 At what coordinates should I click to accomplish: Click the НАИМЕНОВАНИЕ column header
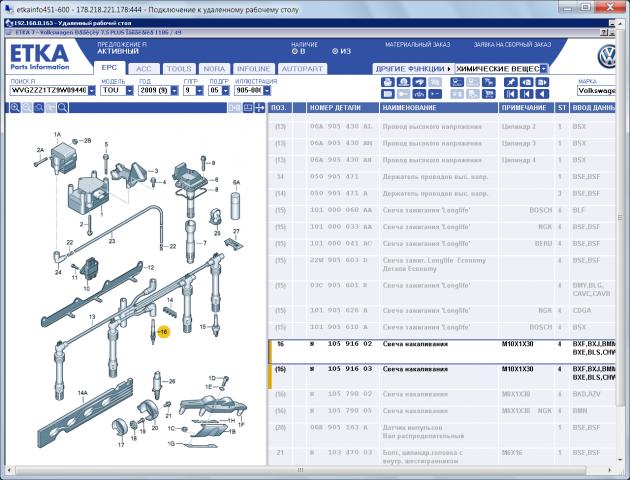(438, 108)
